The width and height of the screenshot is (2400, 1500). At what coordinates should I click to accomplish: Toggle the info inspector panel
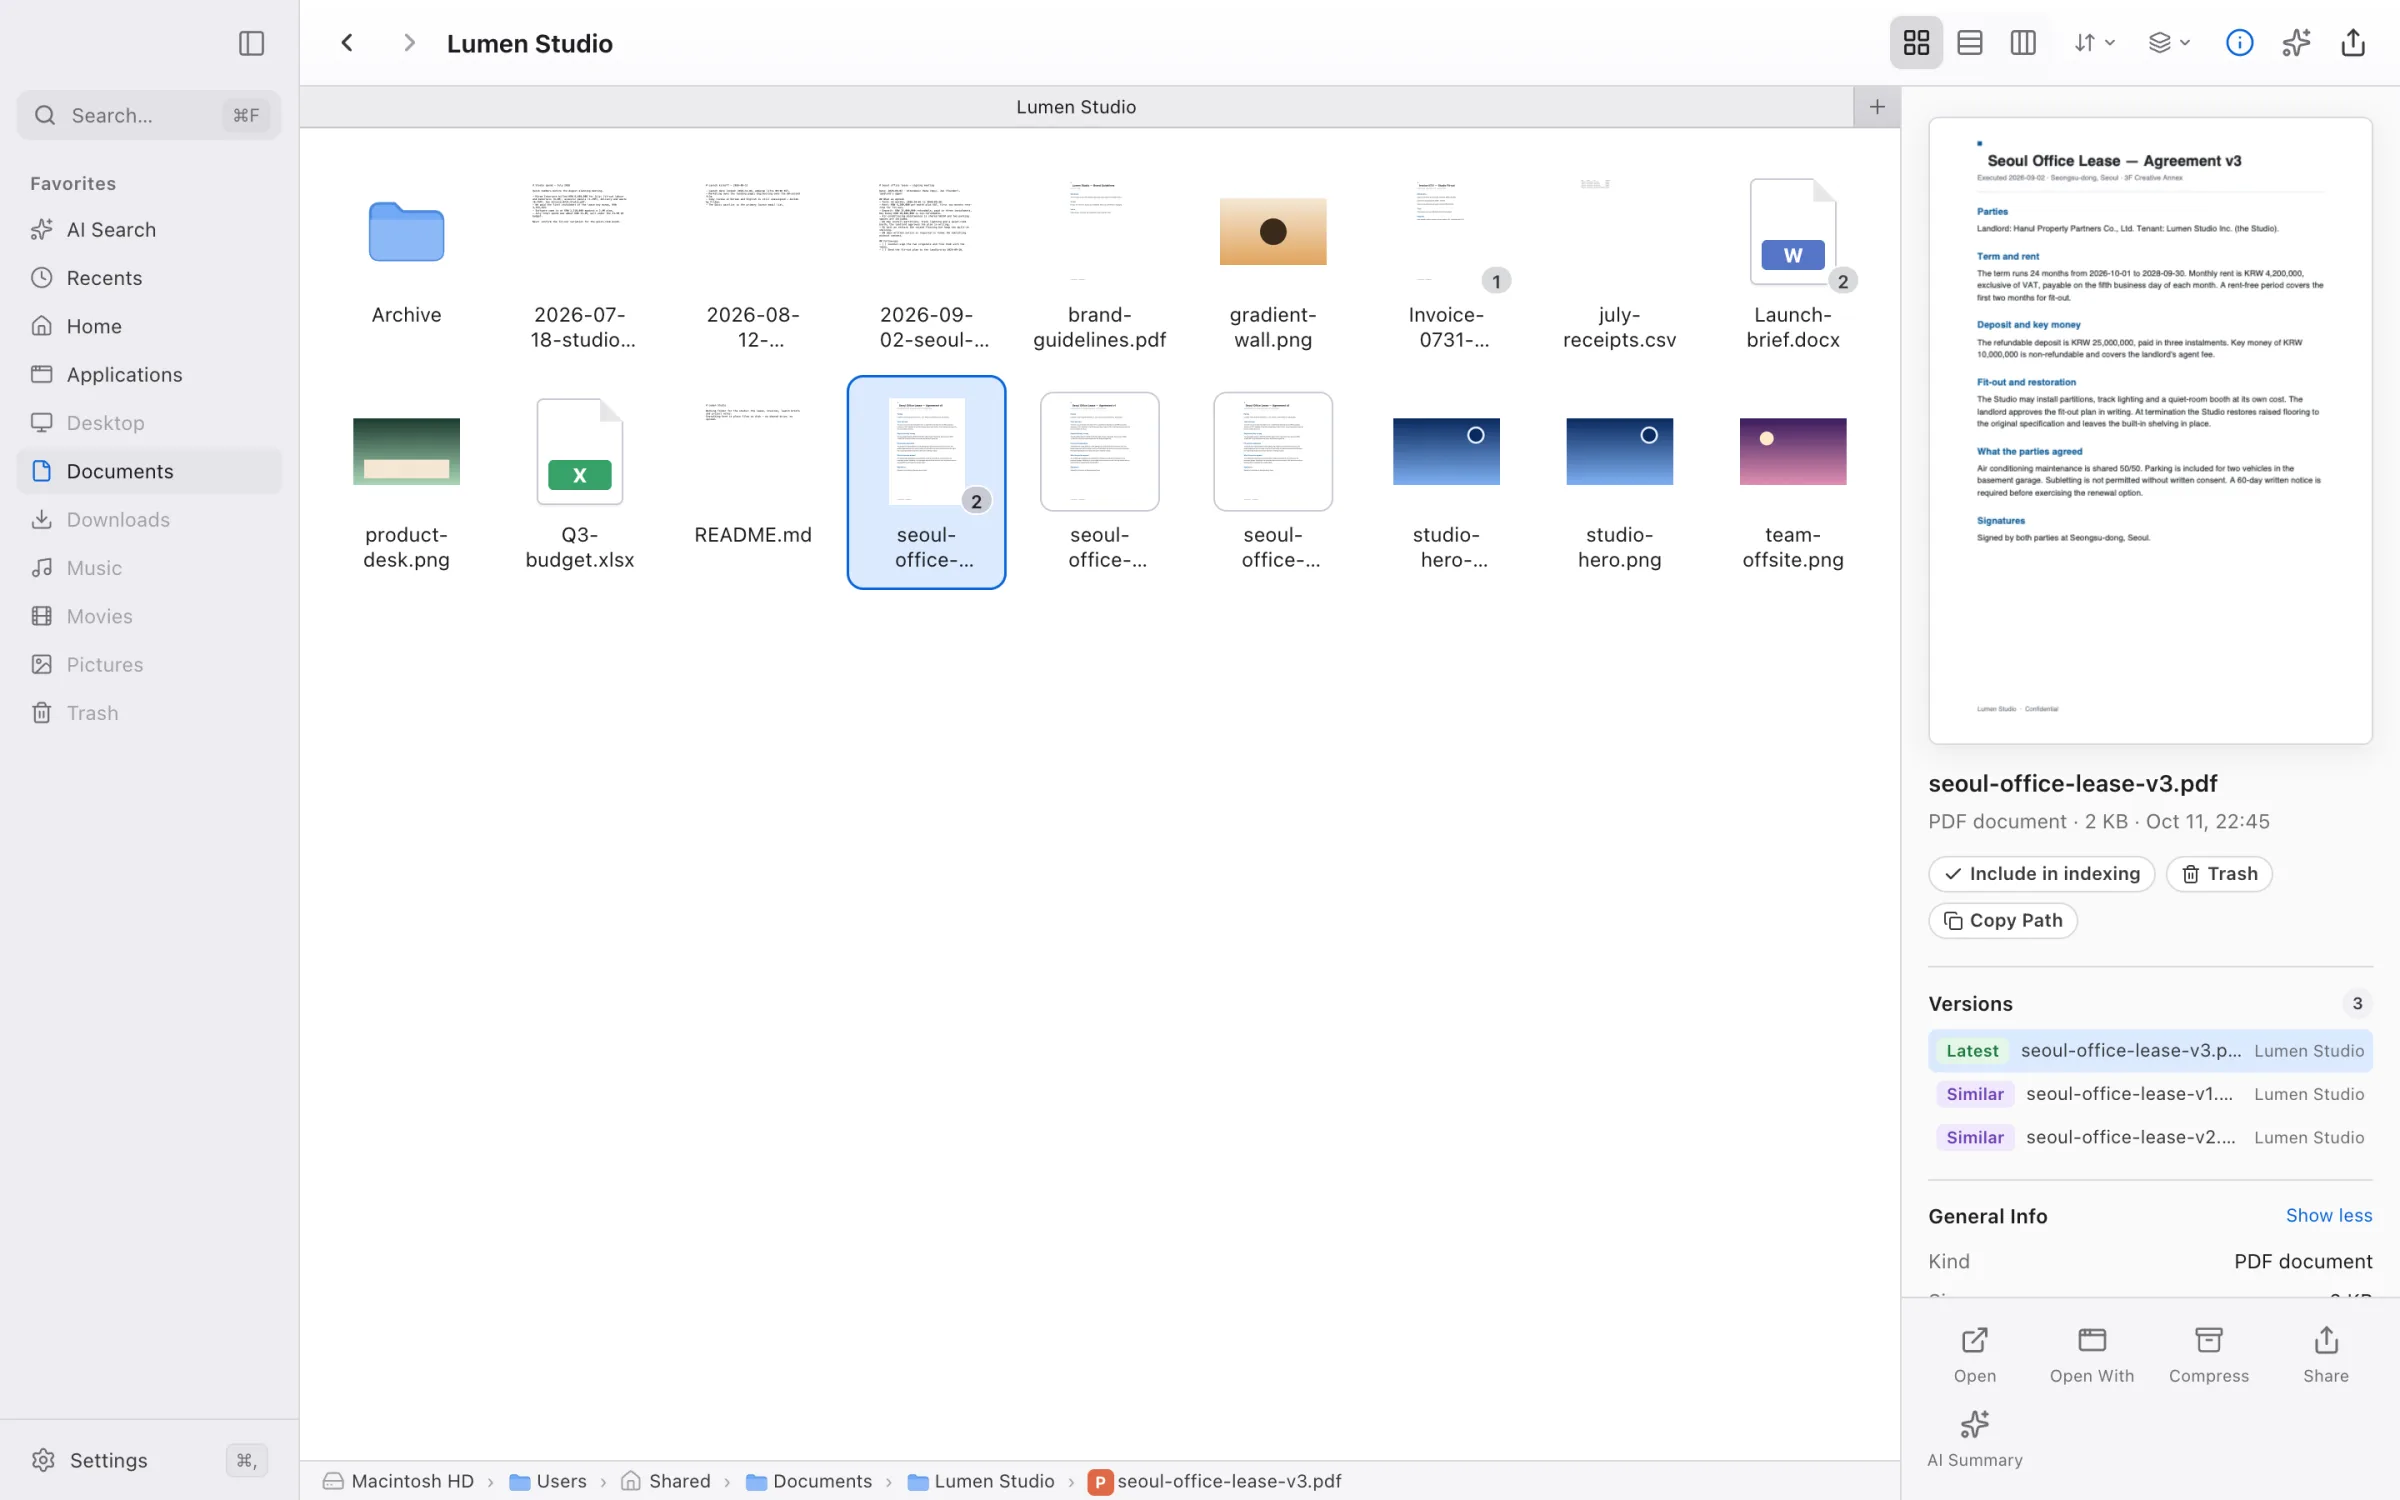click(x=2239, y=43)
